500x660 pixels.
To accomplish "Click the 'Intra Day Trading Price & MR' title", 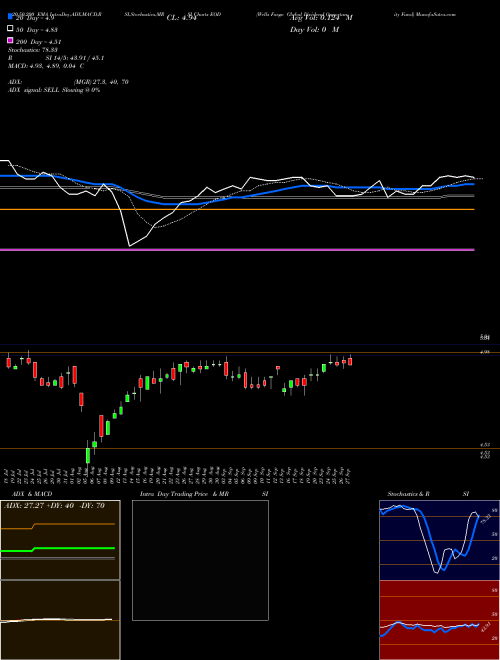I will click(184, 494).
